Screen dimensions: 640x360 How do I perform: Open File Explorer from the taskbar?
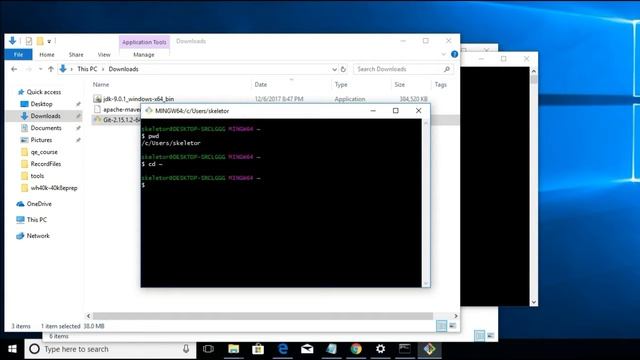pos(233,349)
